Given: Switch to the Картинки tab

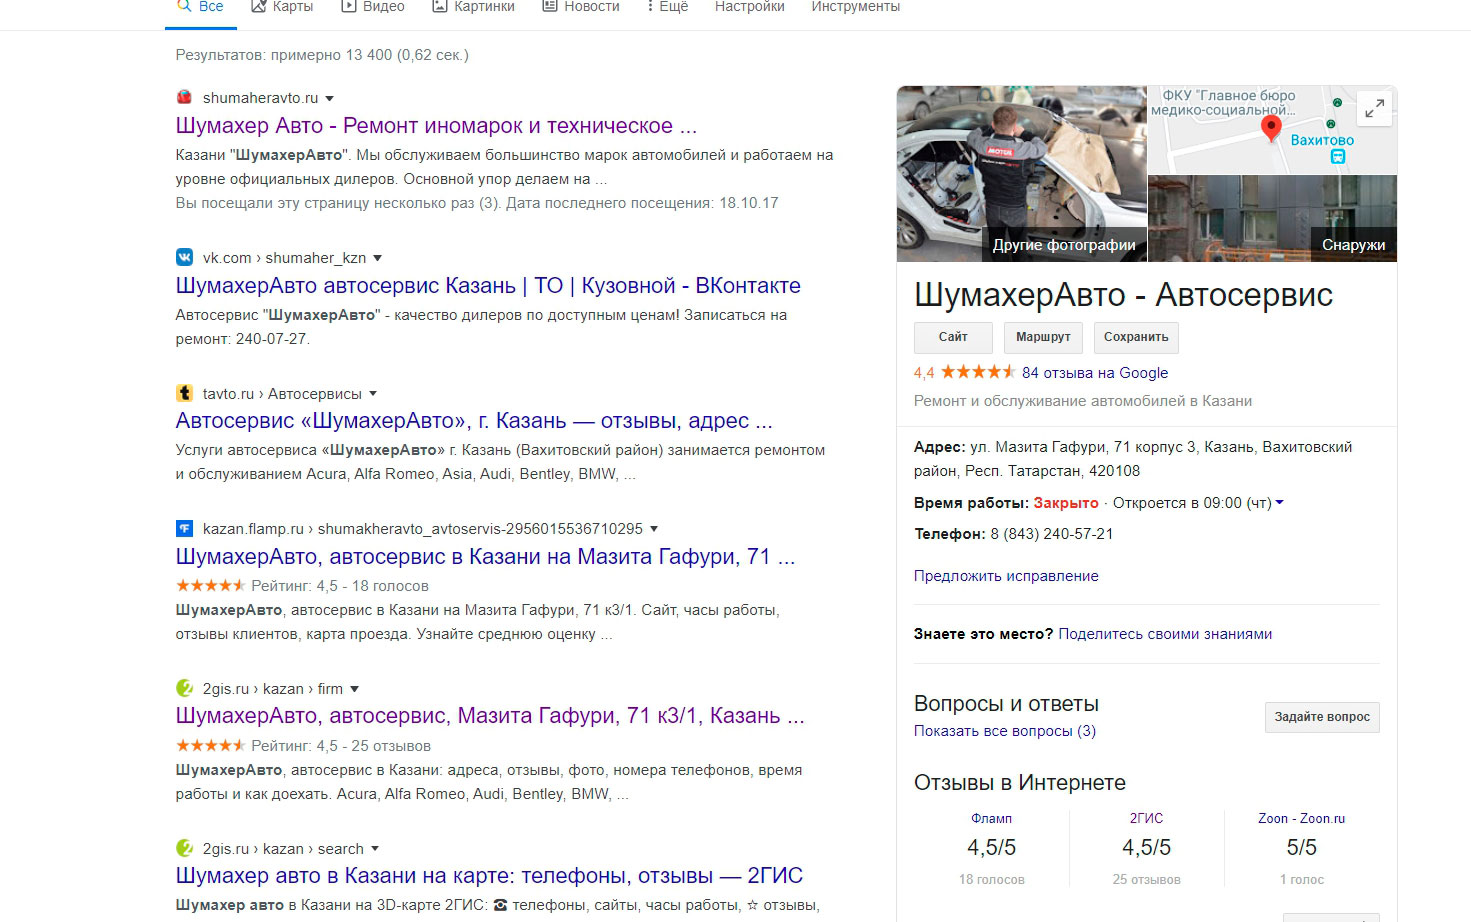Looking at the screenshot, I should tap(473, 7).
